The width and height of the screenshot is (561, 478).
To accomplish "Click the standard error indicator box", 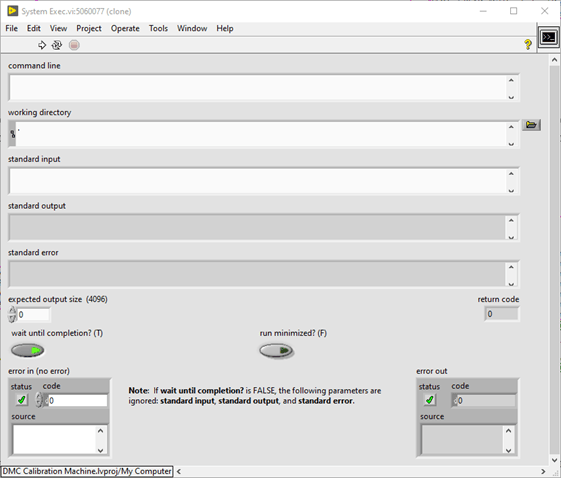I will [257, 274].
